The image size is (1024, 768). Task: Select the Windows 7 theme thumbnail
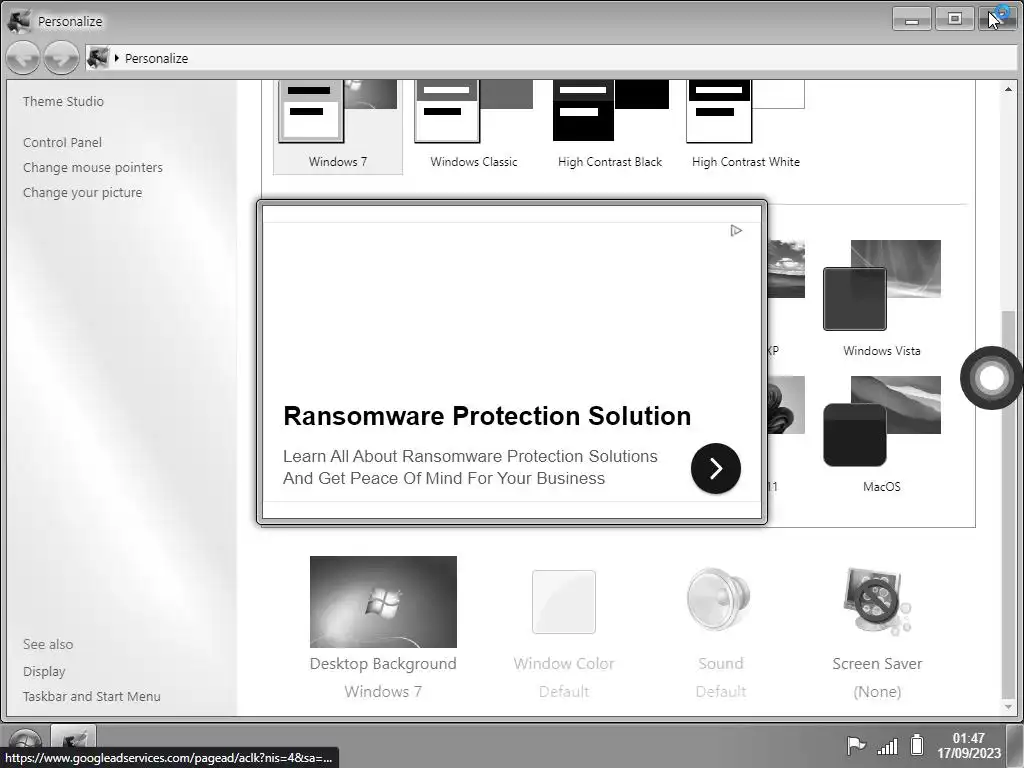[338, 111]
